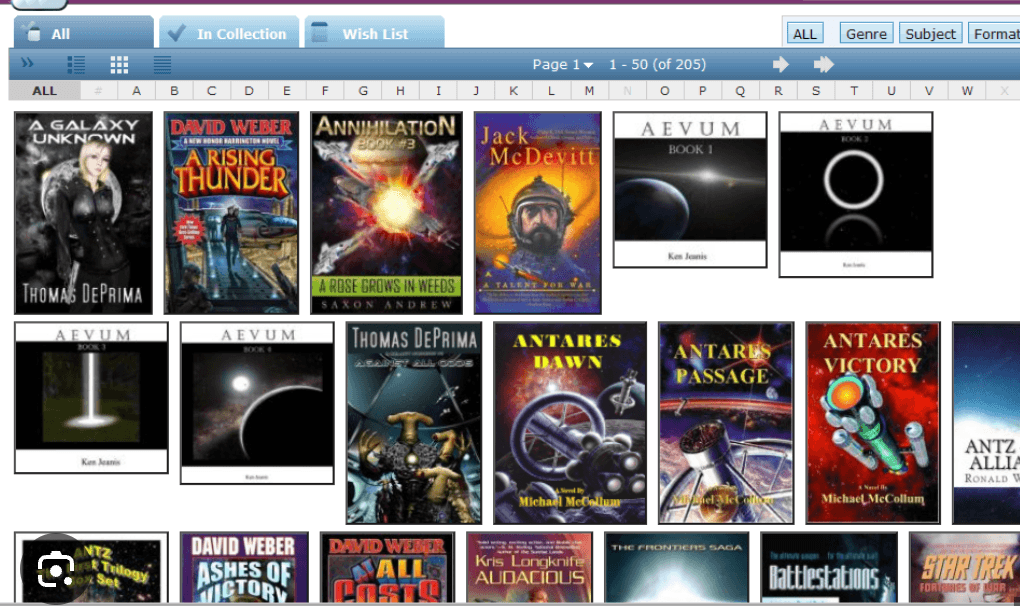Viewport: 1020px width, 606px height.
Task: Open A Rising Thunder book cover
Action: [231, 213]
